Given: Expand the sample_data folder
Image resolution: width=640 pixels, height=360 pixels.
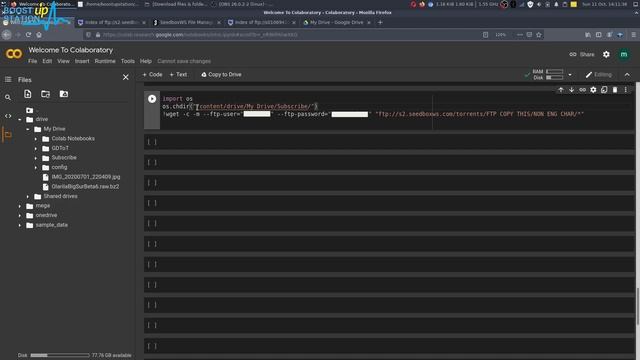Looking at the screenshot, I should coord(20,225).
